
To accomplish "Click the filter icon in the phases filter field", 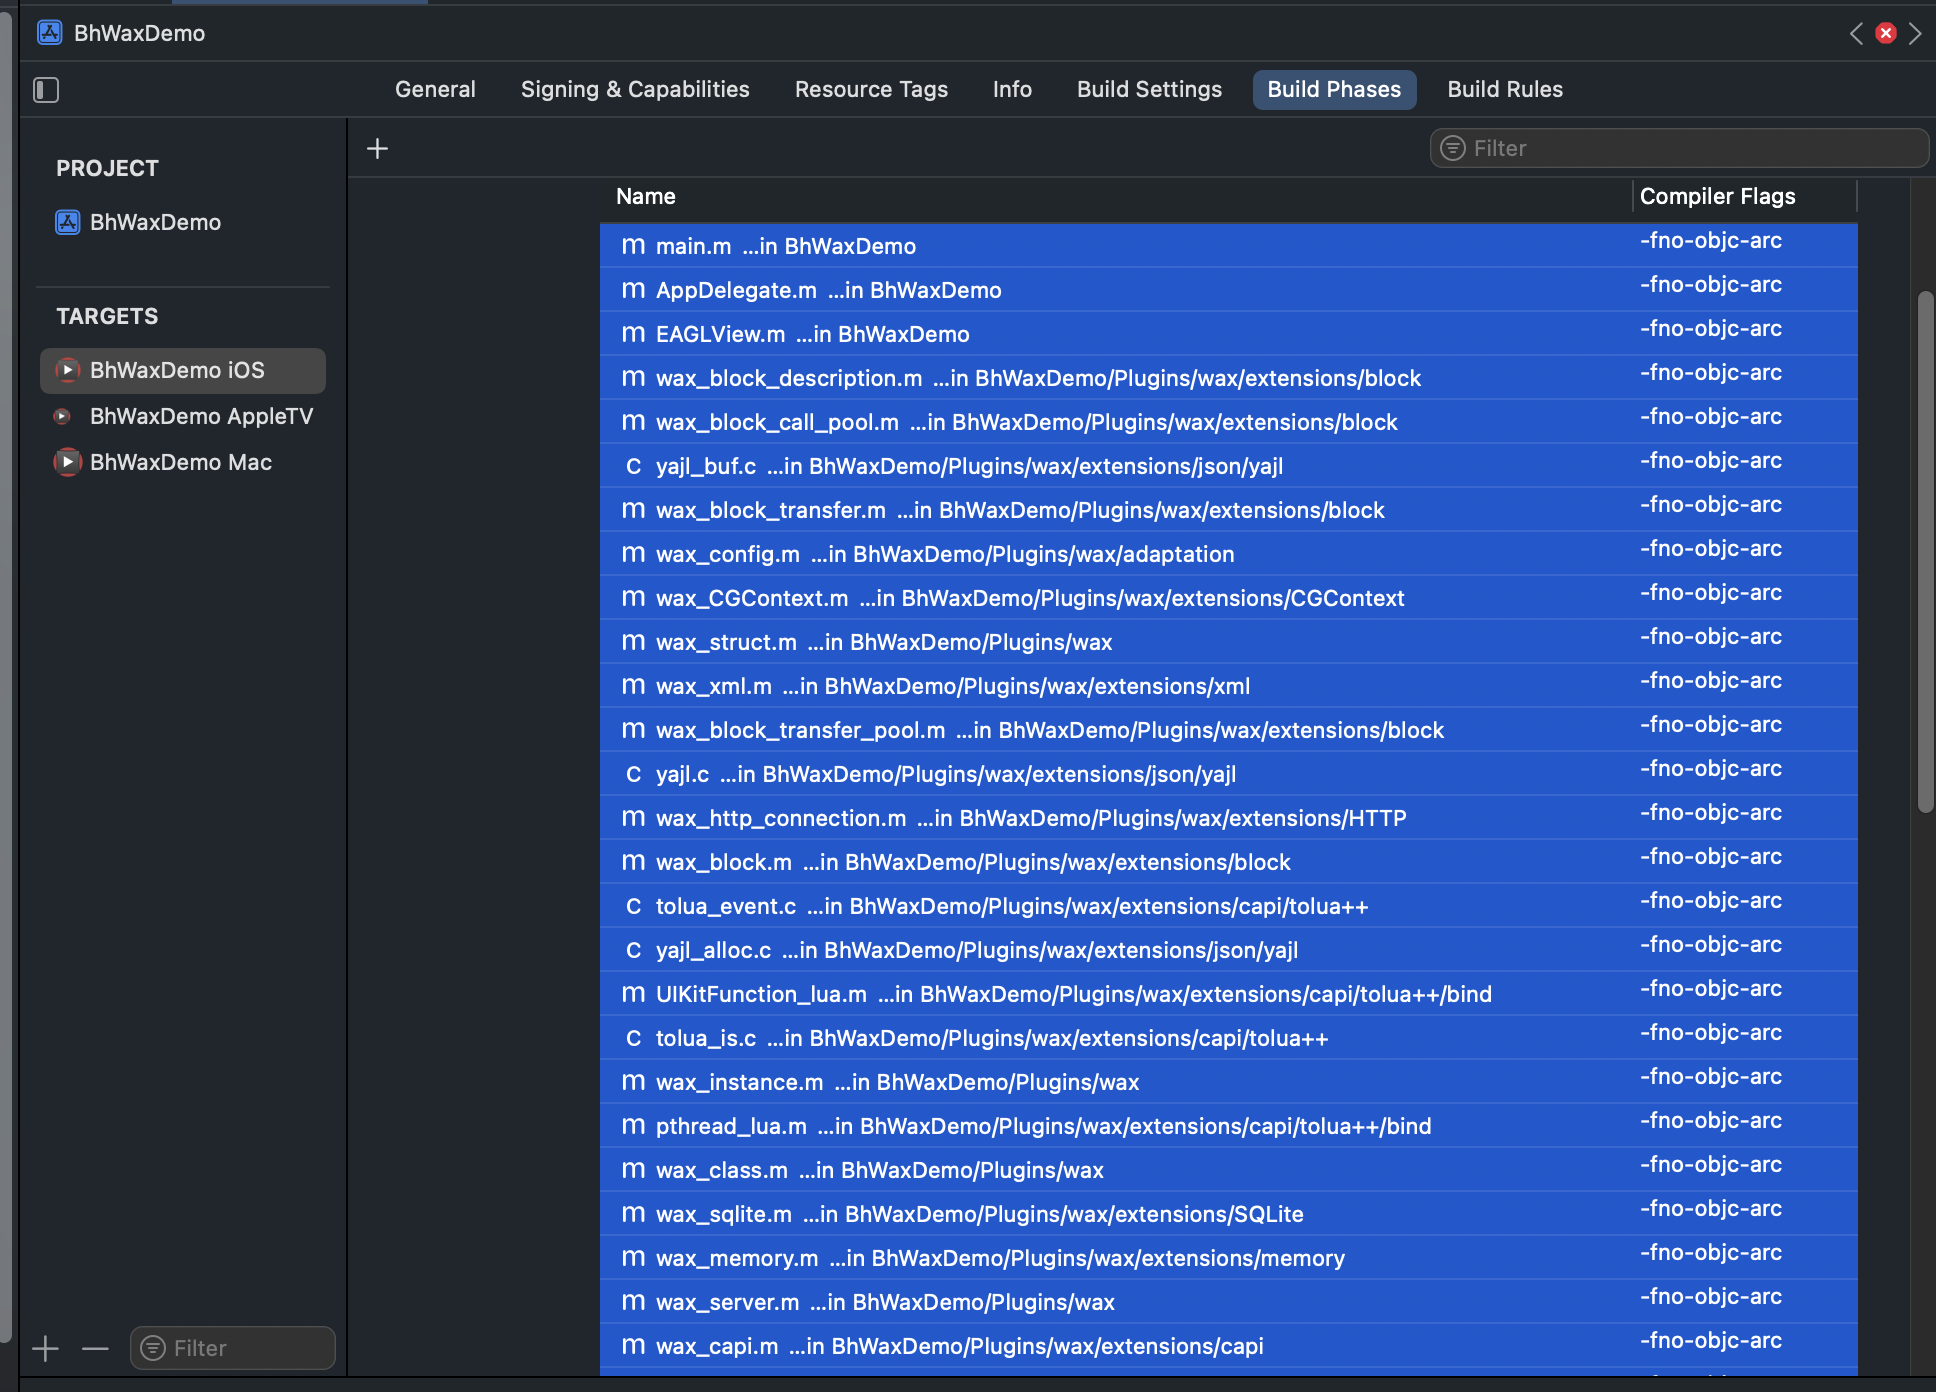I will click(x=1452, y=149).
